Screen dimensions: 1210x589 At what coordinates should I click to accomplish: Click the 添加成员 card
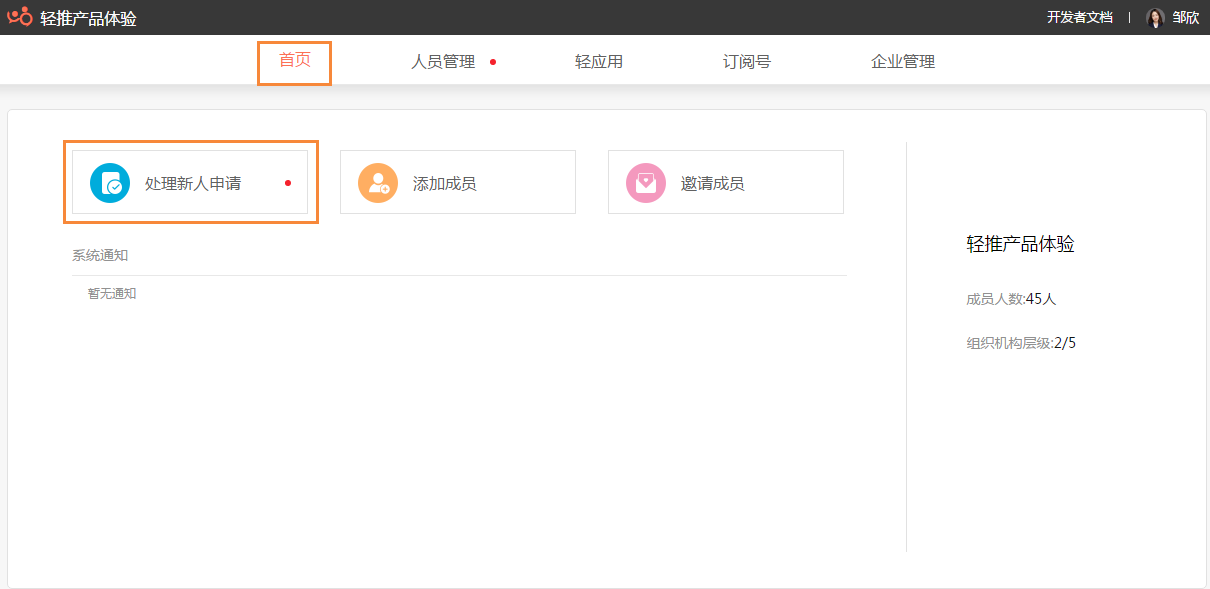point(457,182)
